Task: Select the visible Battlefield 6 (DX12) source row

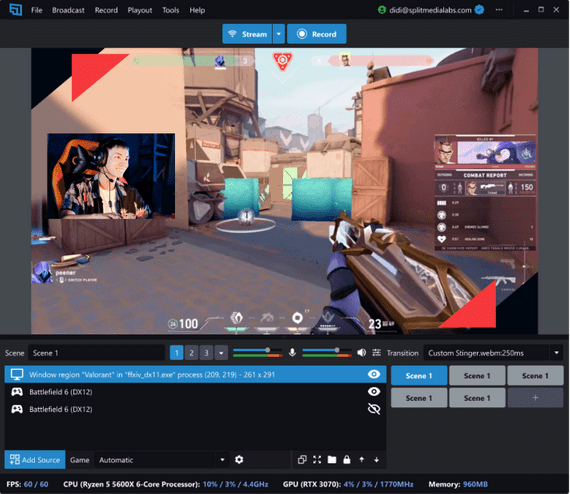Action: [x=195, y=392]
